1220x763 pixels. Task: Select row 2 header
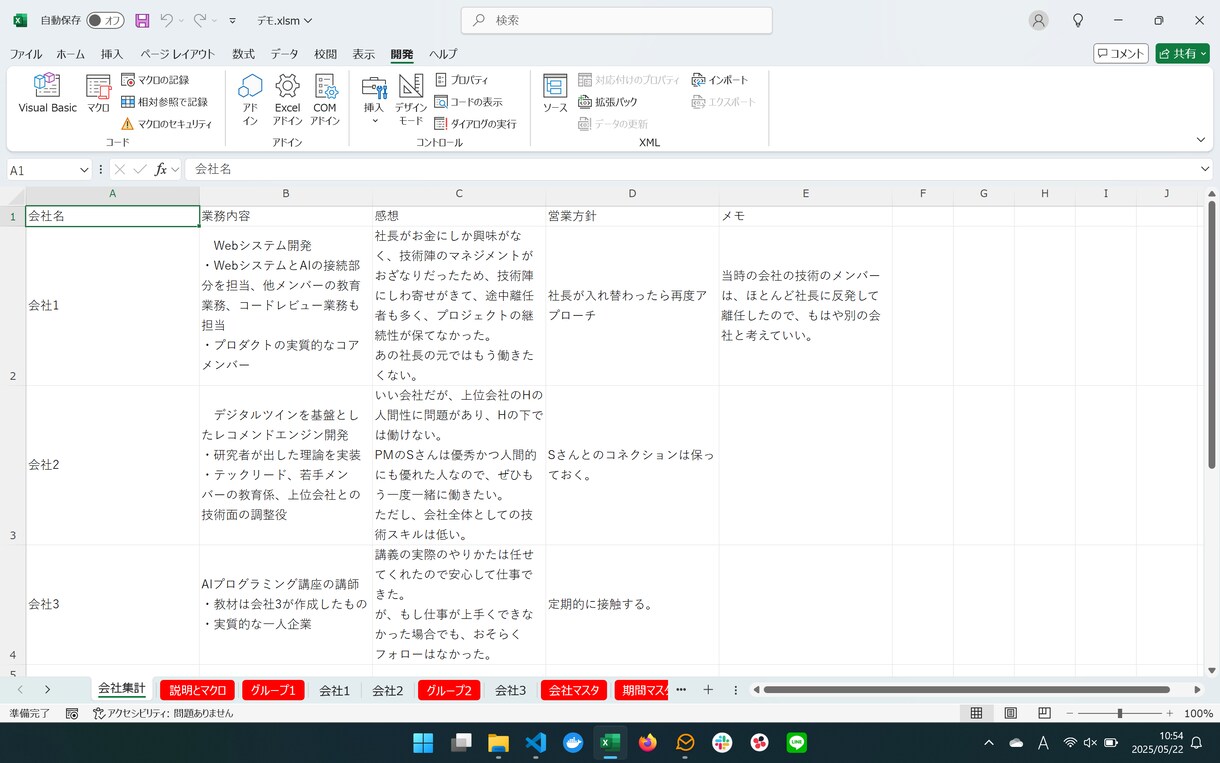[x=13, y=306]
